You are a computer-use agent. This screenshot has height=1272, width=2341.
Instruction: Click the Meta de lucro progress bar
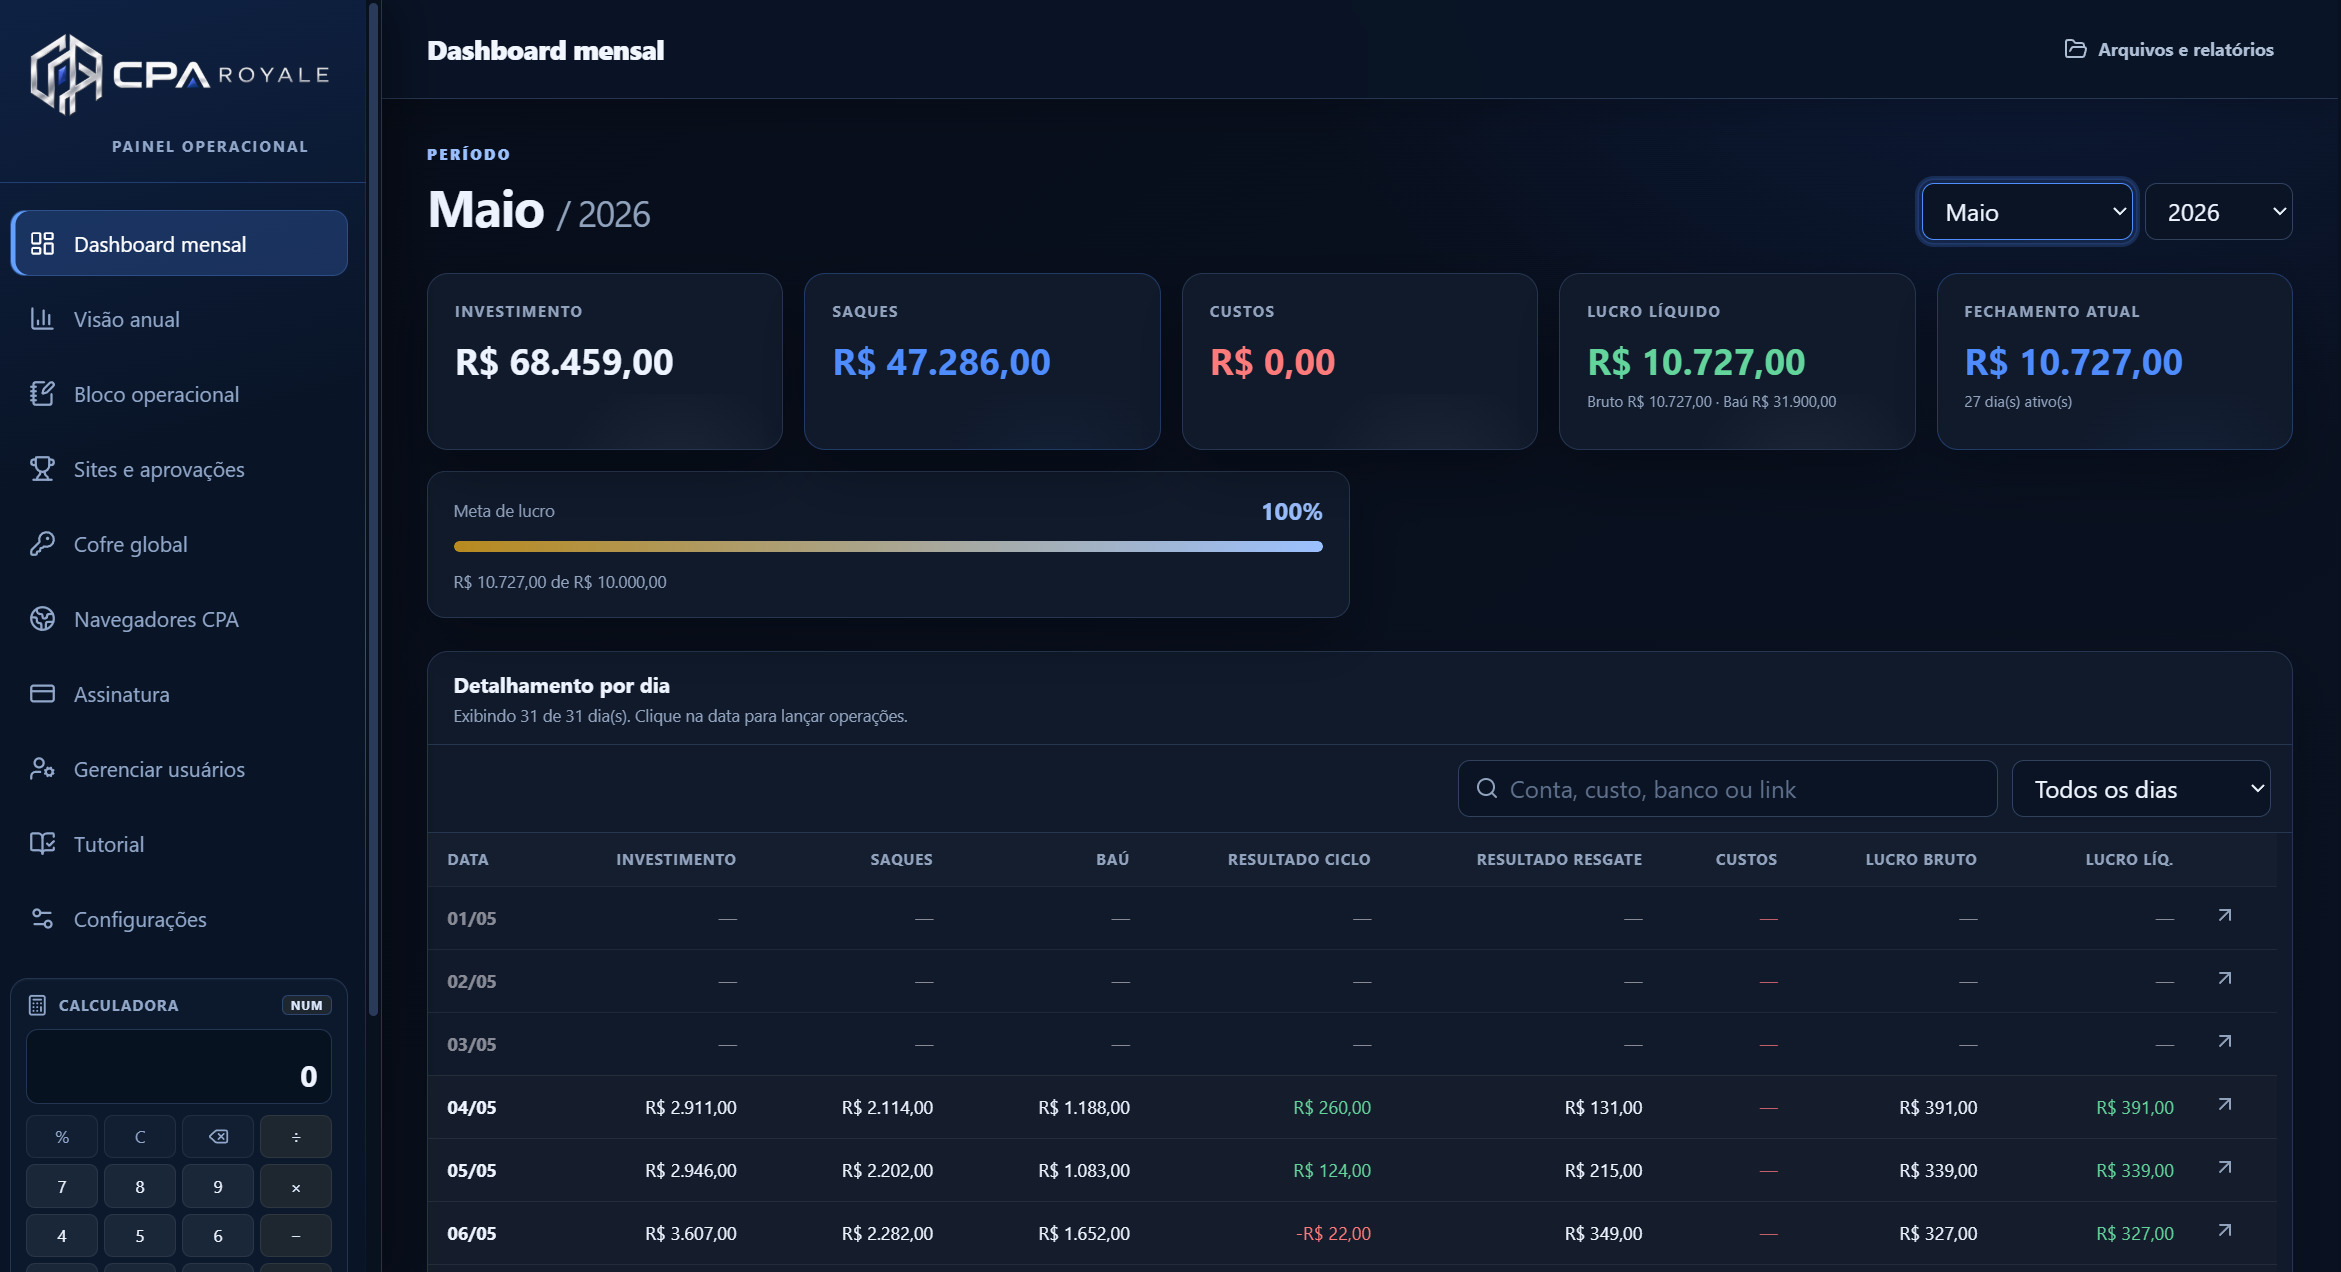pos(888,547)
